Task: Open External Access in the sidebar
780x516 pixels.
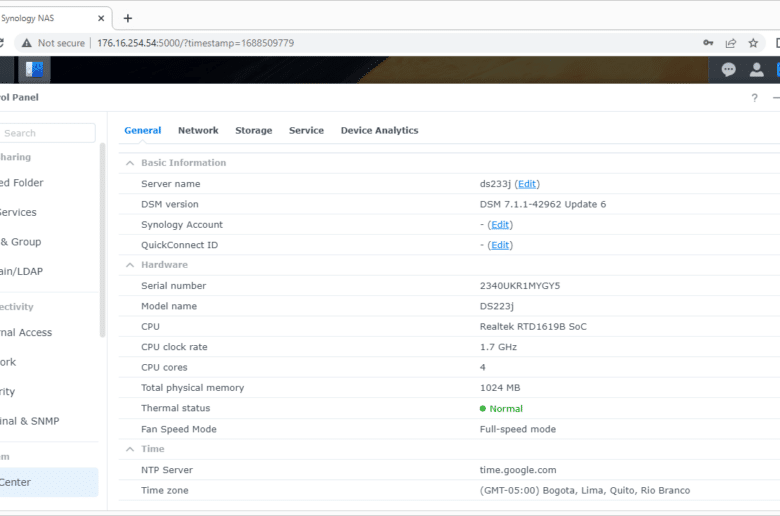Action: [x=26, y=332]
